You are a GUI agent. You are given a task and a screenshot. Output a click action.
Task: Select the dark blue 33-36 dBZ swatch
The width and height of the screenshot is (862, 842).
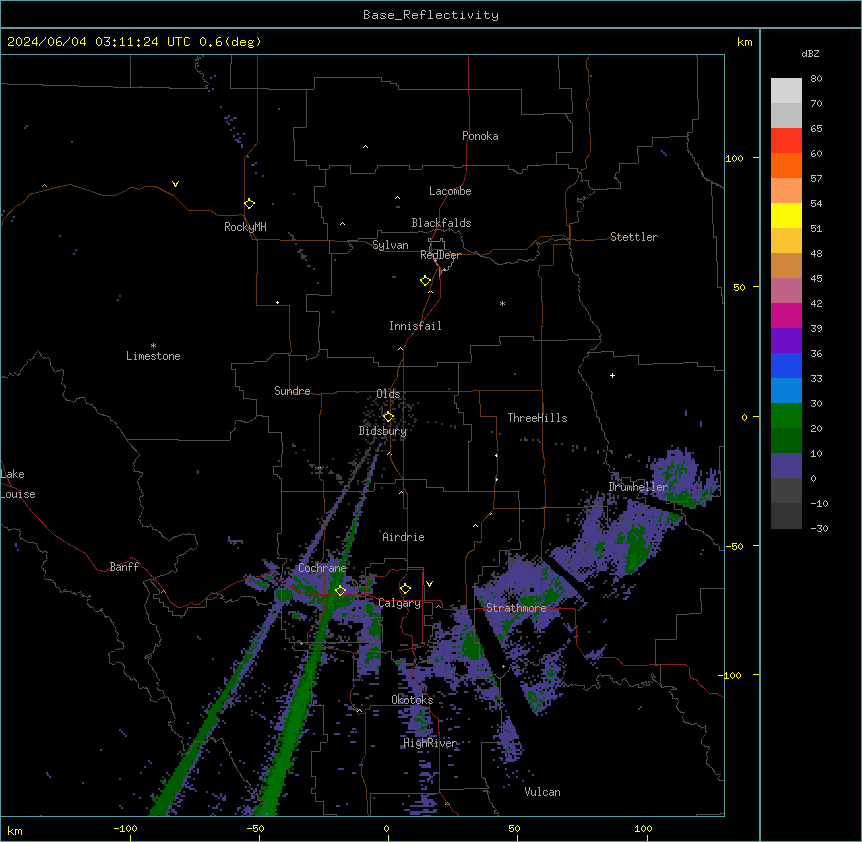click(x=786, y=365)
